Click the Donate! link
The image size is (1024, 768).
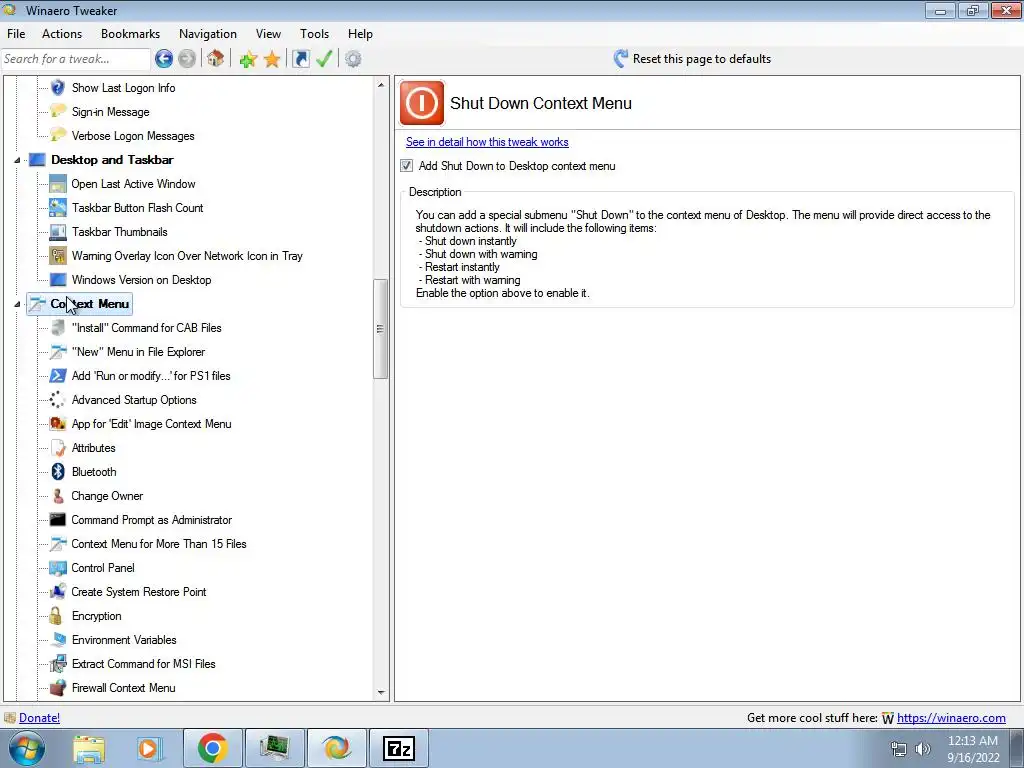coord(39,718)
